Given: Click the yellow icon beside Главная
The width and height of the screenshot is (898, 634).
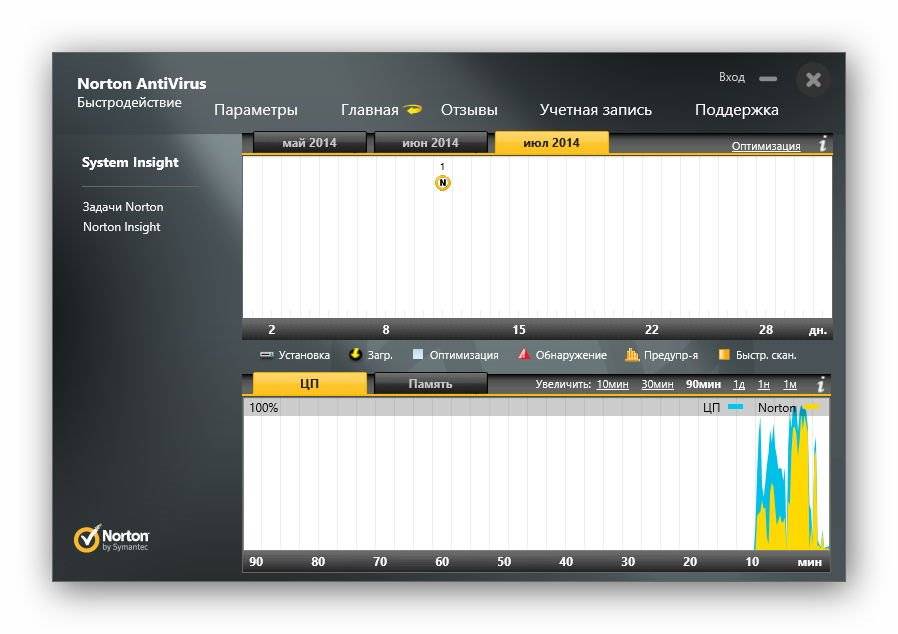Looking at the screenshot, I should [x=412, y=109].
